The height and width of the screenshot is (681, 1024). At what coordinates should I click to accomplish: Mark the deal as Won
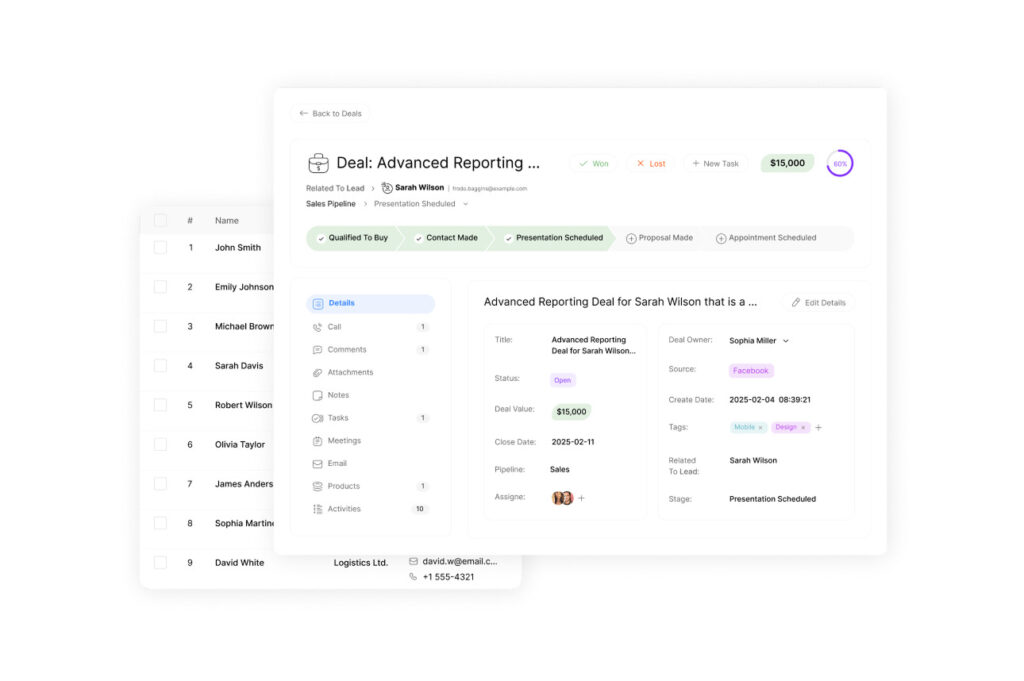pos(593,163)
